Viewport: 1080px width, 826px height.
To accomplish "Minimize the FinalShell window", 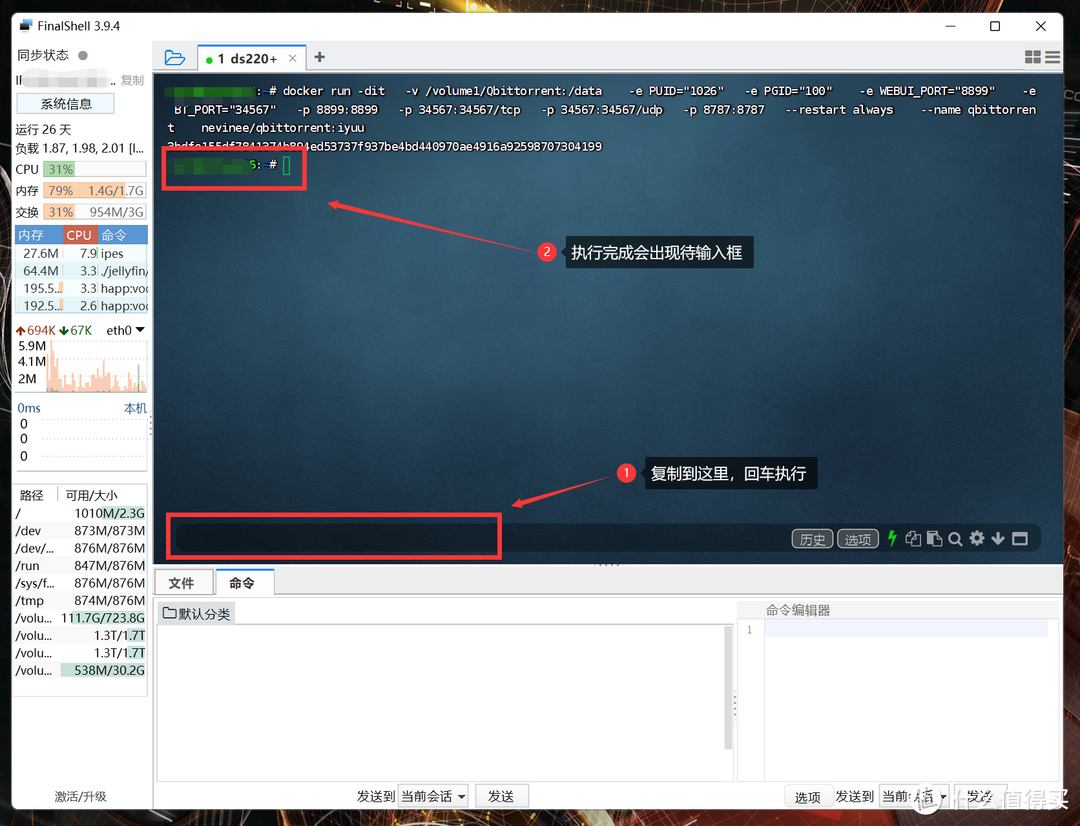I will [x=951, y=26].
